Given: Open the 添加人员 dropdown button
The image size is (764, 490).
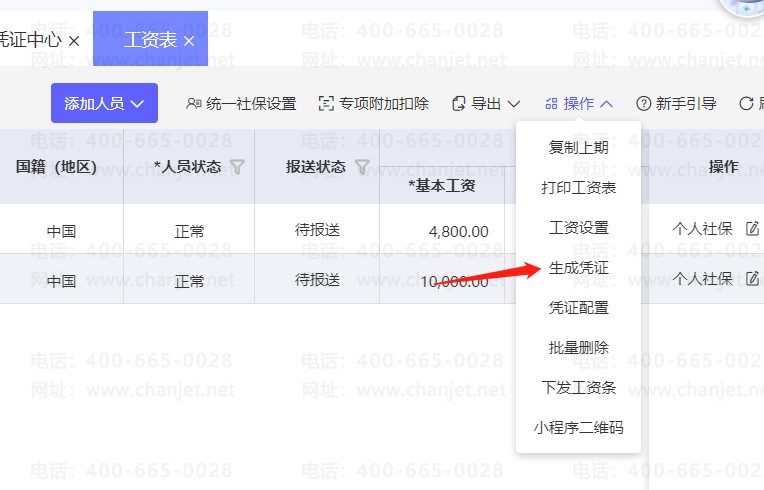Looking at the screenshot, I should [104, 103].
